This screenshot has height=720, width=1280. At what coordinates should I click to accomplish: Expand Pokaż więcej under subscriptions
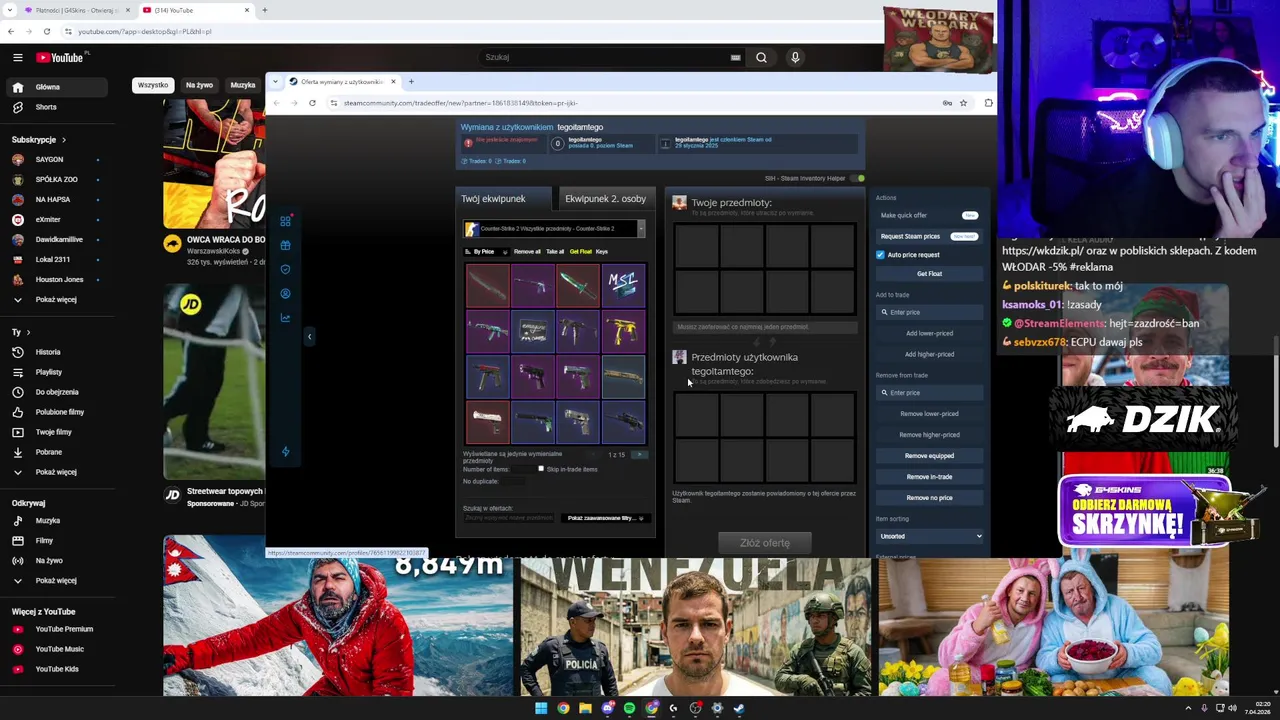[x=56, y=299]
